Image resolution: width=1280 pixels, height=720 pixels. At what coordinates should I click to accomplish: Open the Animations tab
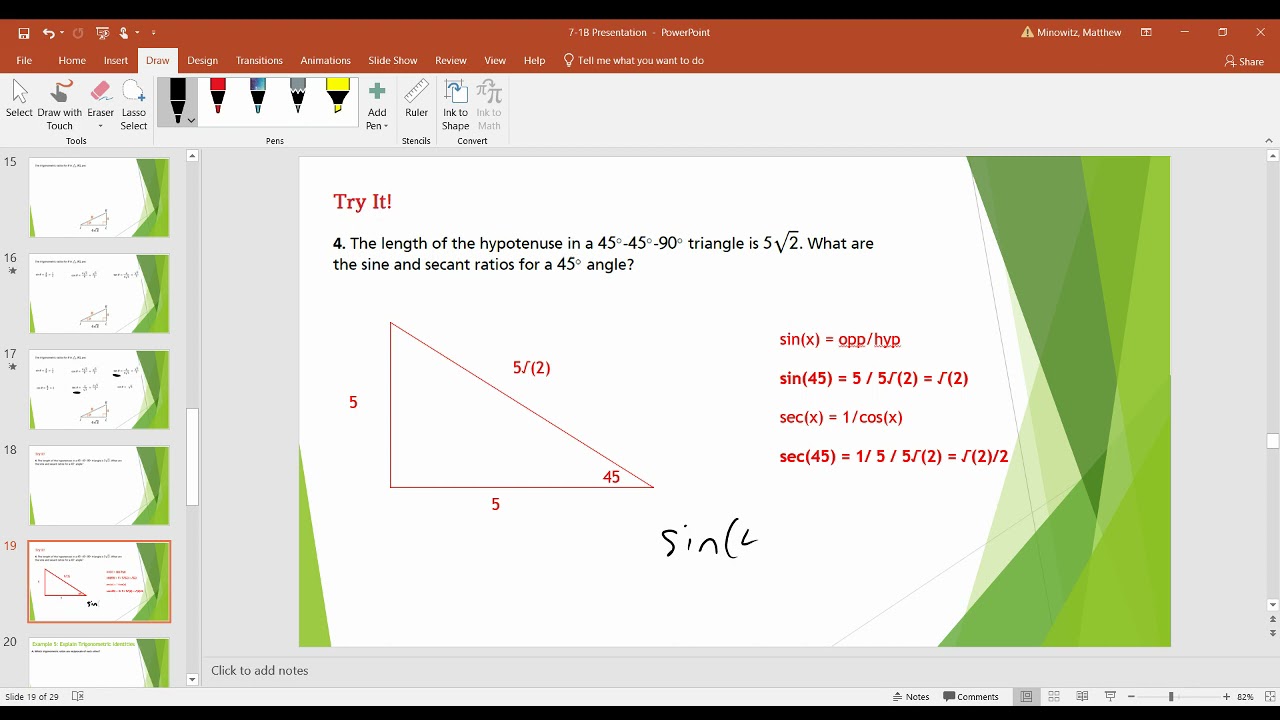(x=326, y=60)
